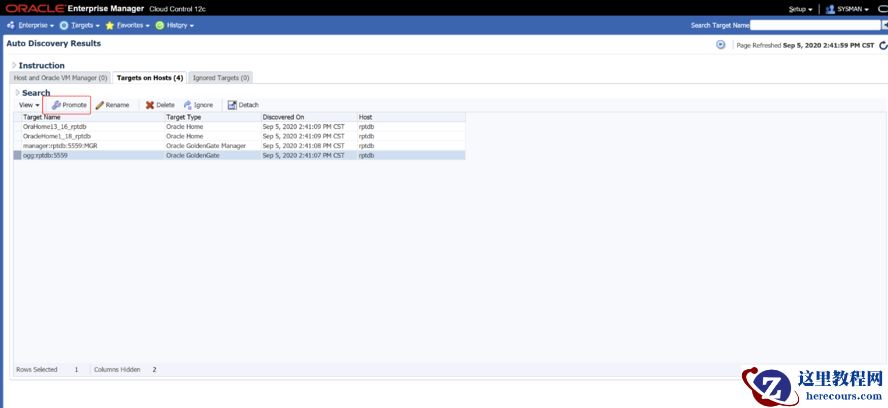Click the History clock icon
The image size is (888, 408).
(160, 26)
